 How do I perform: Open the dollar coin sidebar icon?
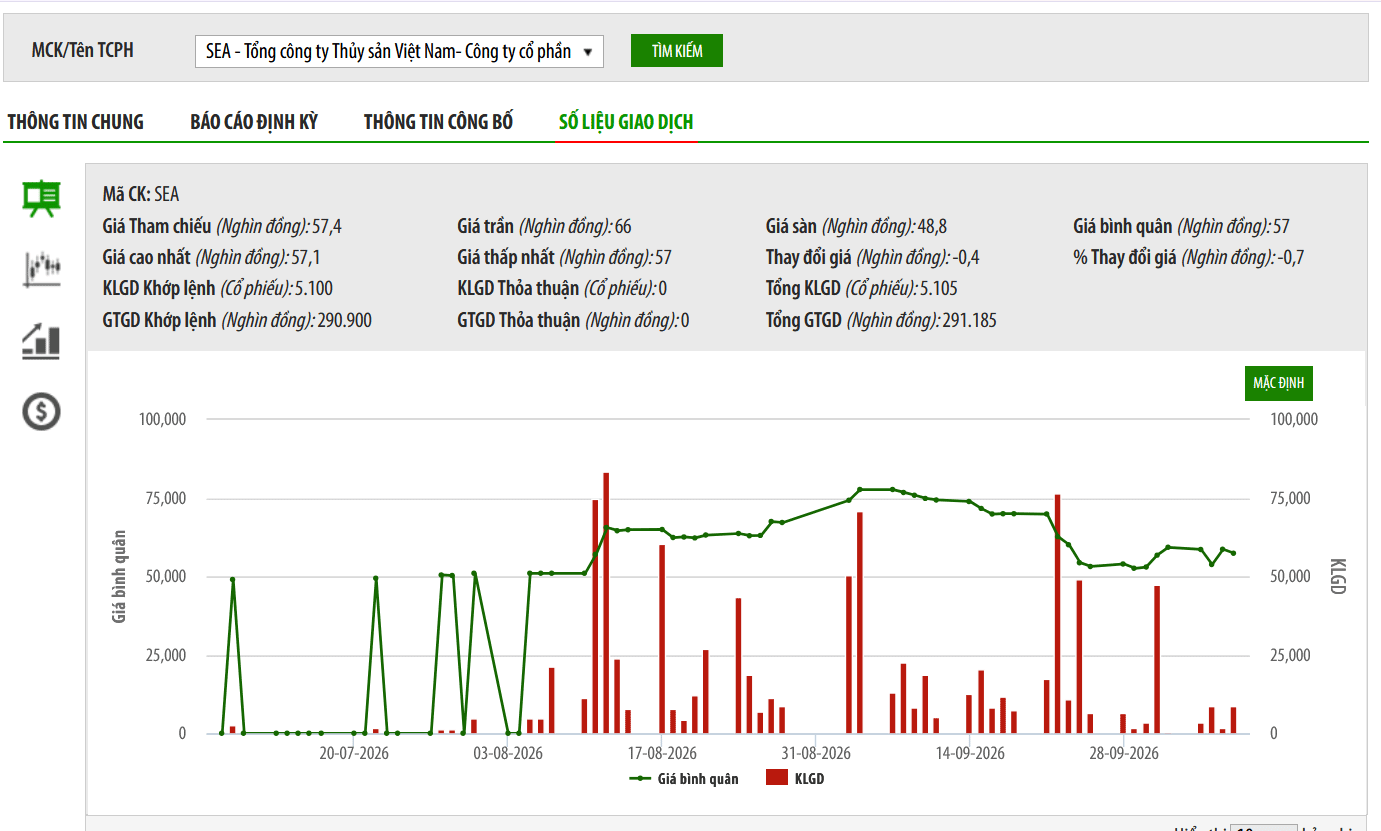point(42,411)
